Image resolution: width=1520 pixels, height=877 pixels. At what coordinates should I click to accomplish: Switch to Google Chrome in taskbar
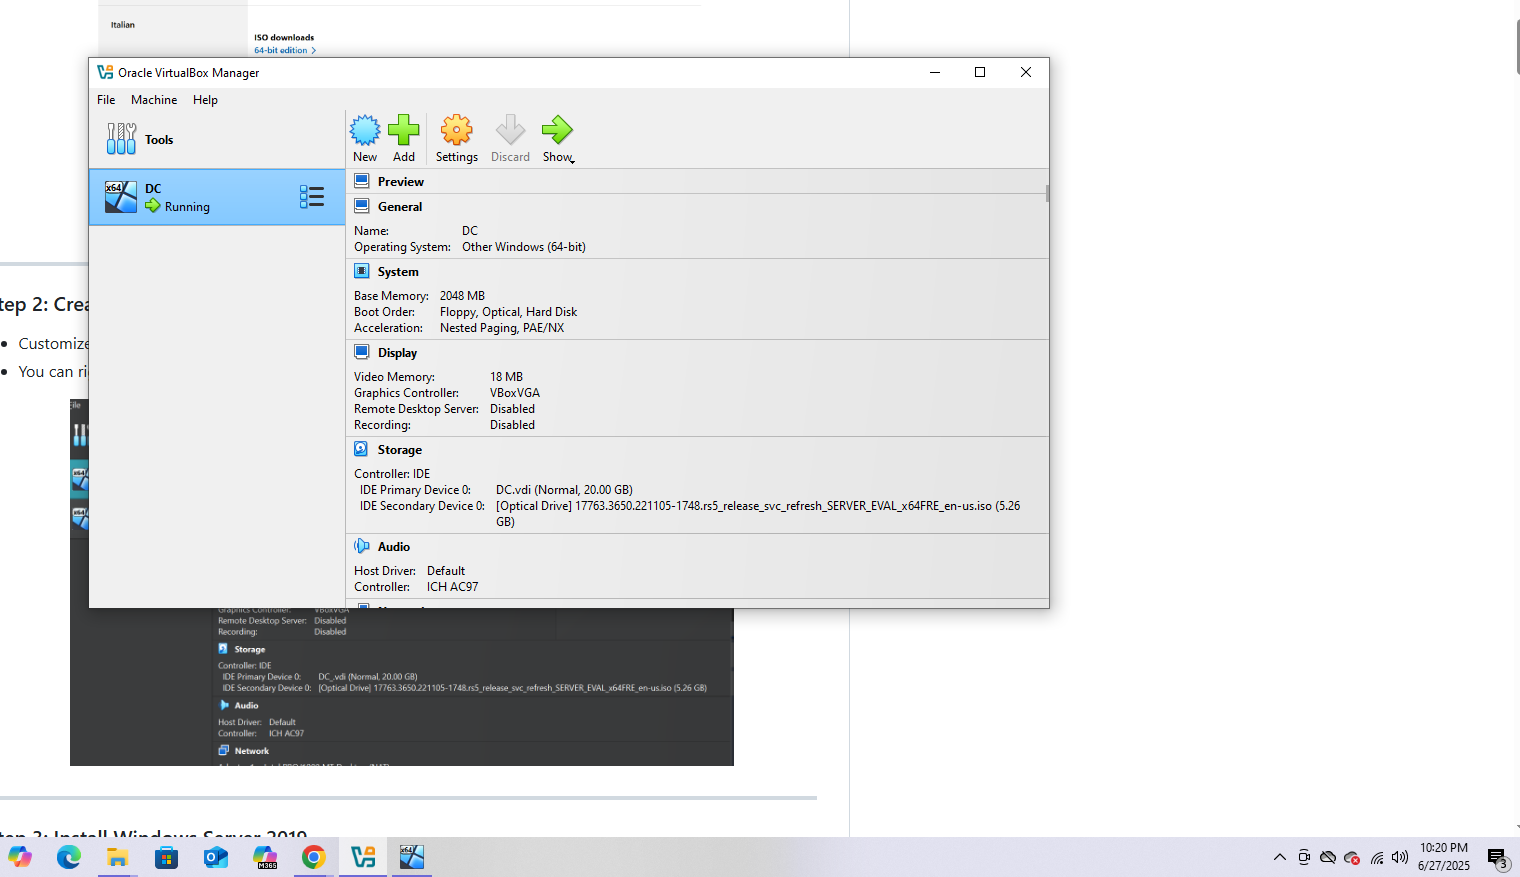(314, 857)
